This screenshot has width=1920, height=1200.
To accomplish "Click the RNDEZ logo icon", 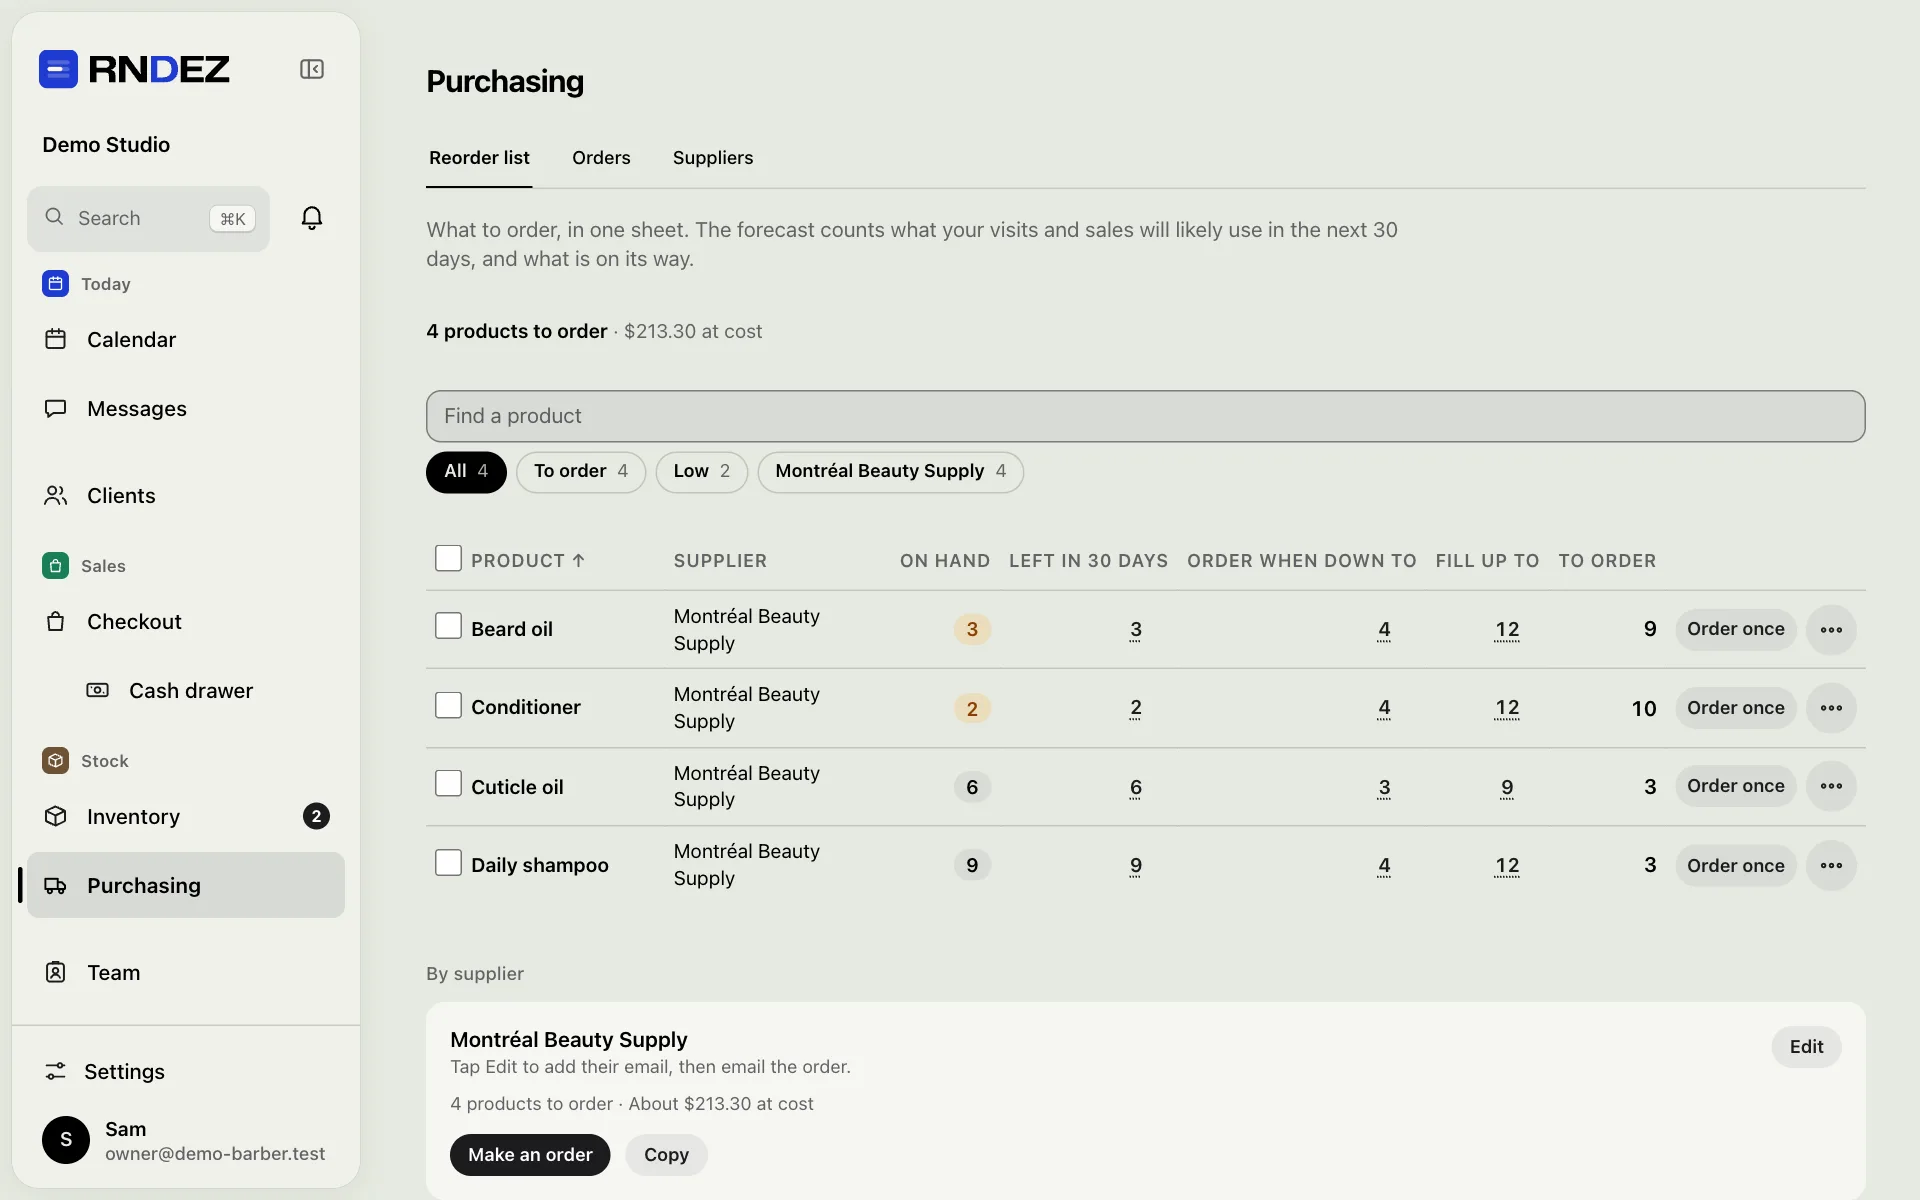I will [58, 69].
